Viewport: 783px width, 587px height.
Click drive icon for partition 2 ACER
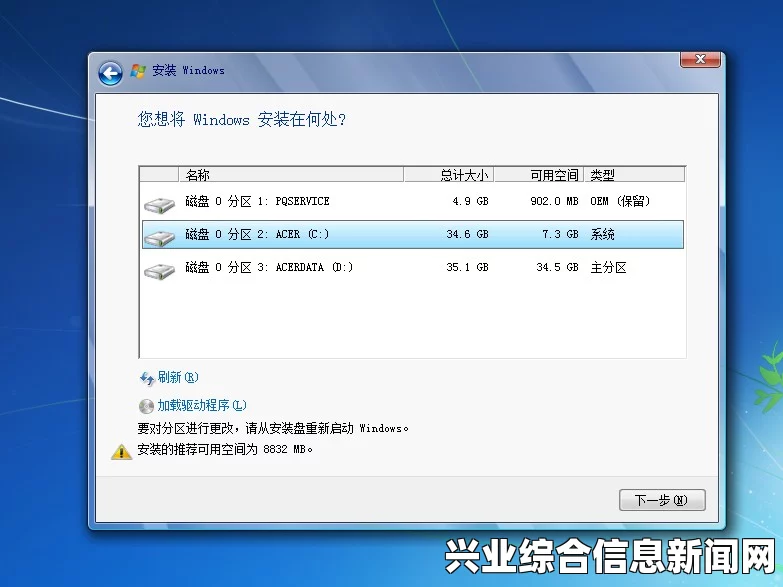tap(159, 238)
